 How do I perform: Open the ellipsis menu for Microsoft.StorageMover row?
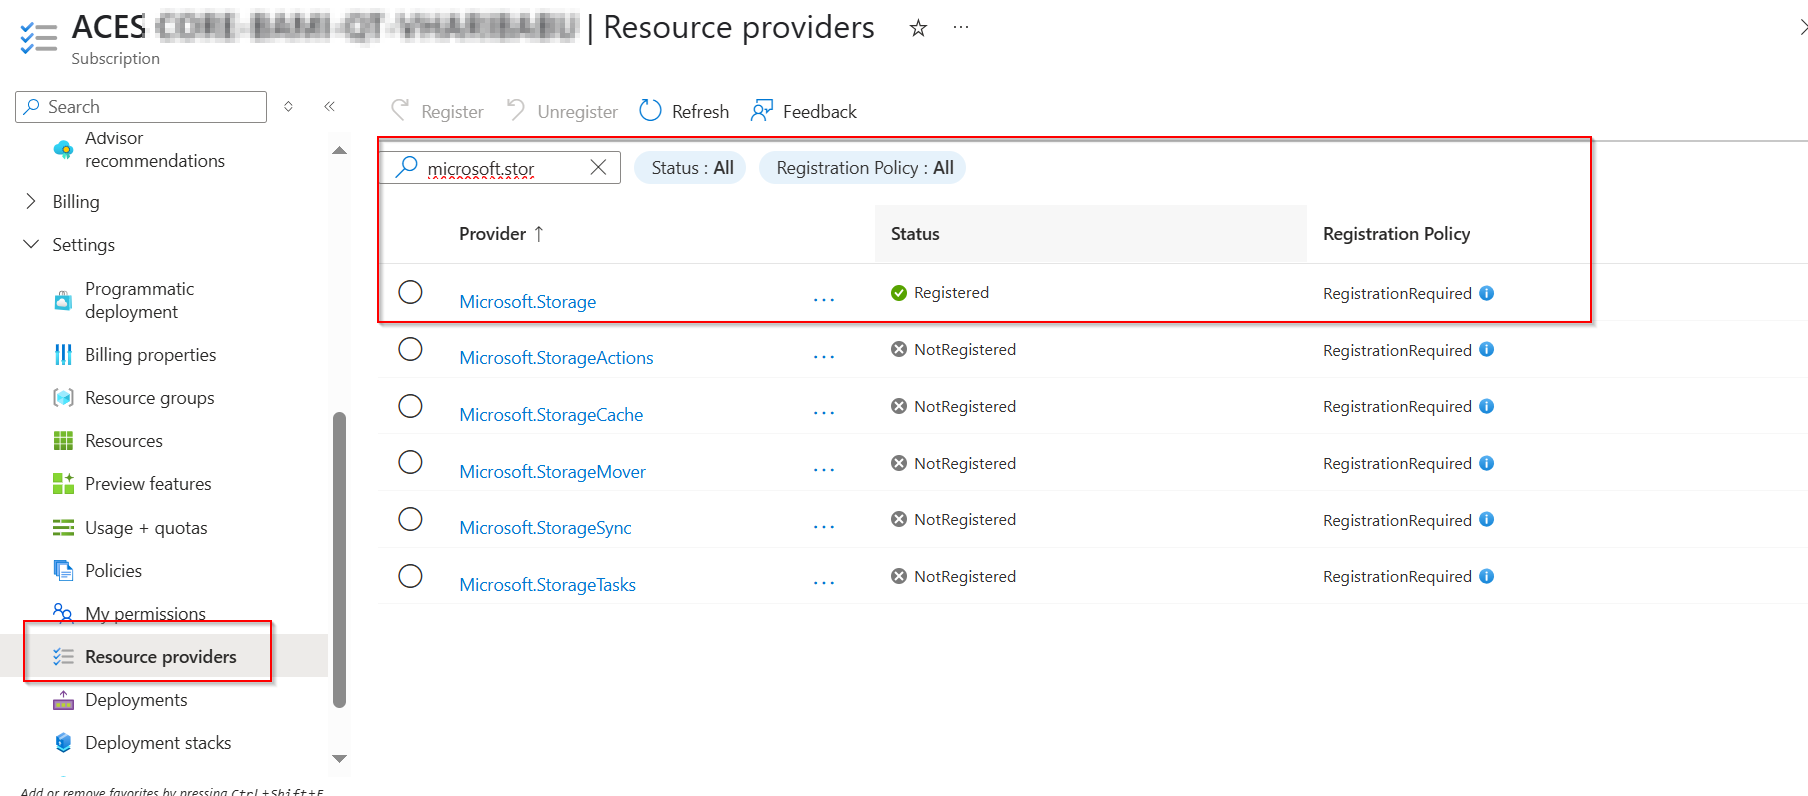point(824,470)
